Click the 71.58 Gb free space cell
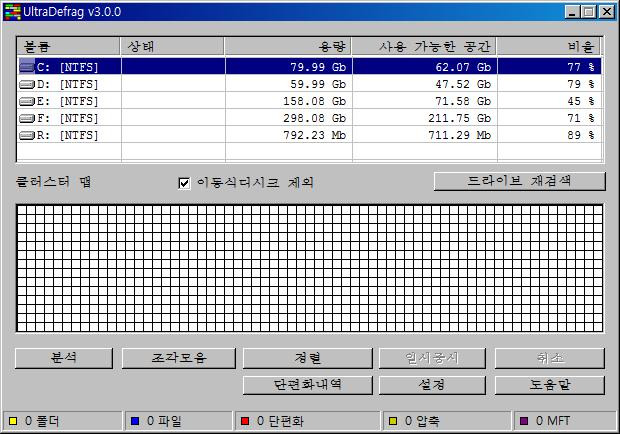Screen dimensions: 620x434 (425, 101)
